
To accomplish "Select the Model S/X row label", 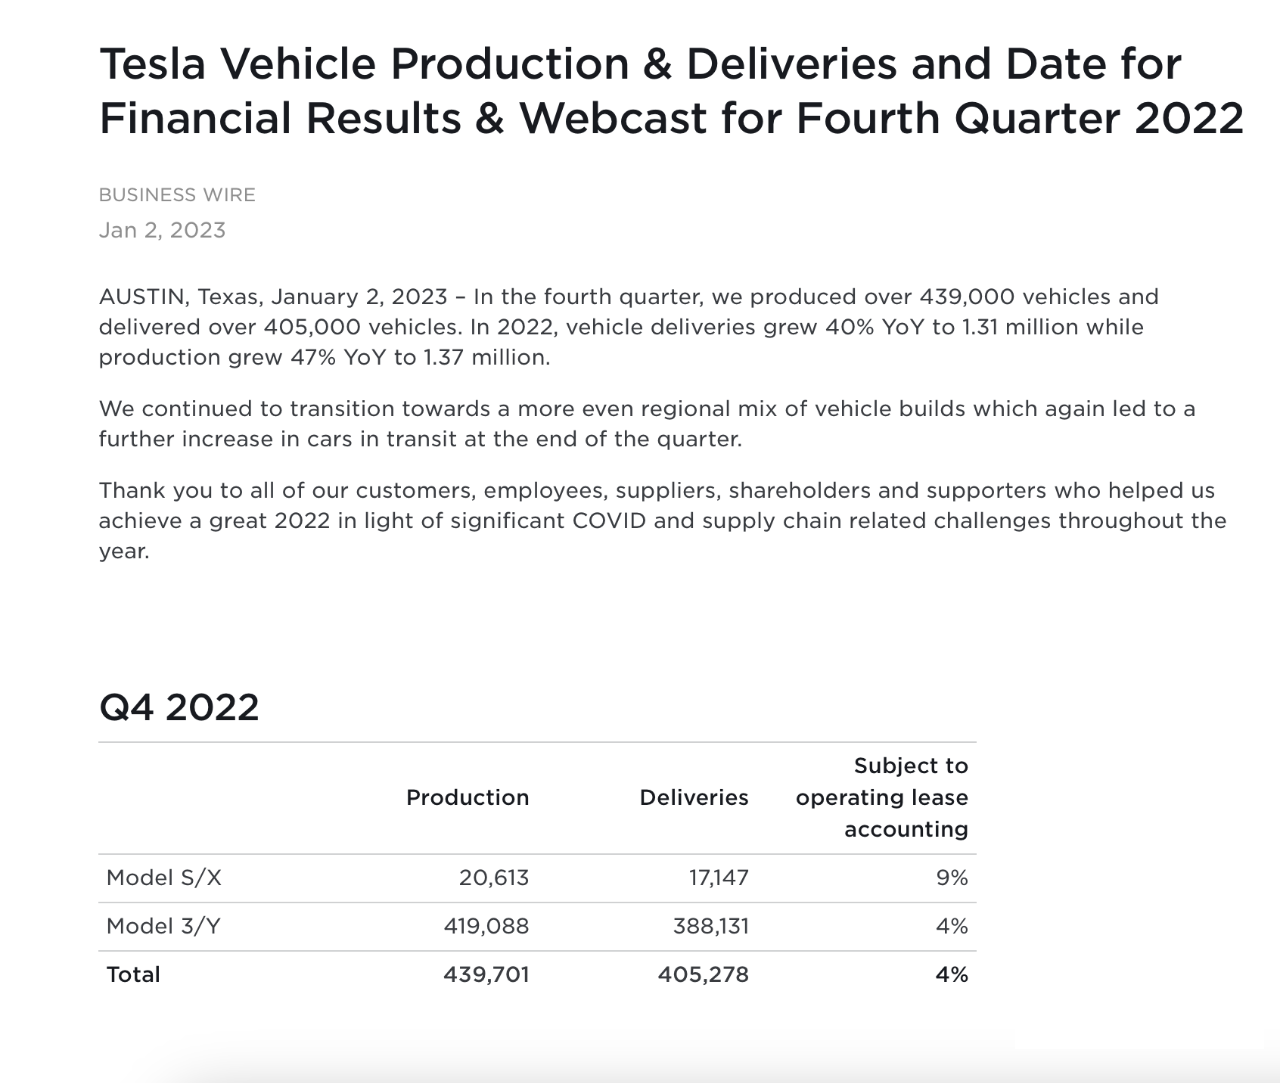I will 164,878.
